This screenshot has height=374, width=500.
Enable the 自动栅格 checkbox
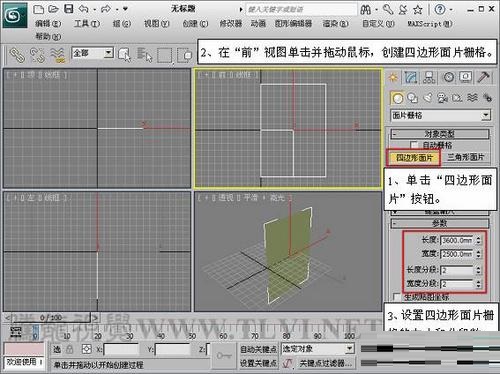(x=414, y=145)
